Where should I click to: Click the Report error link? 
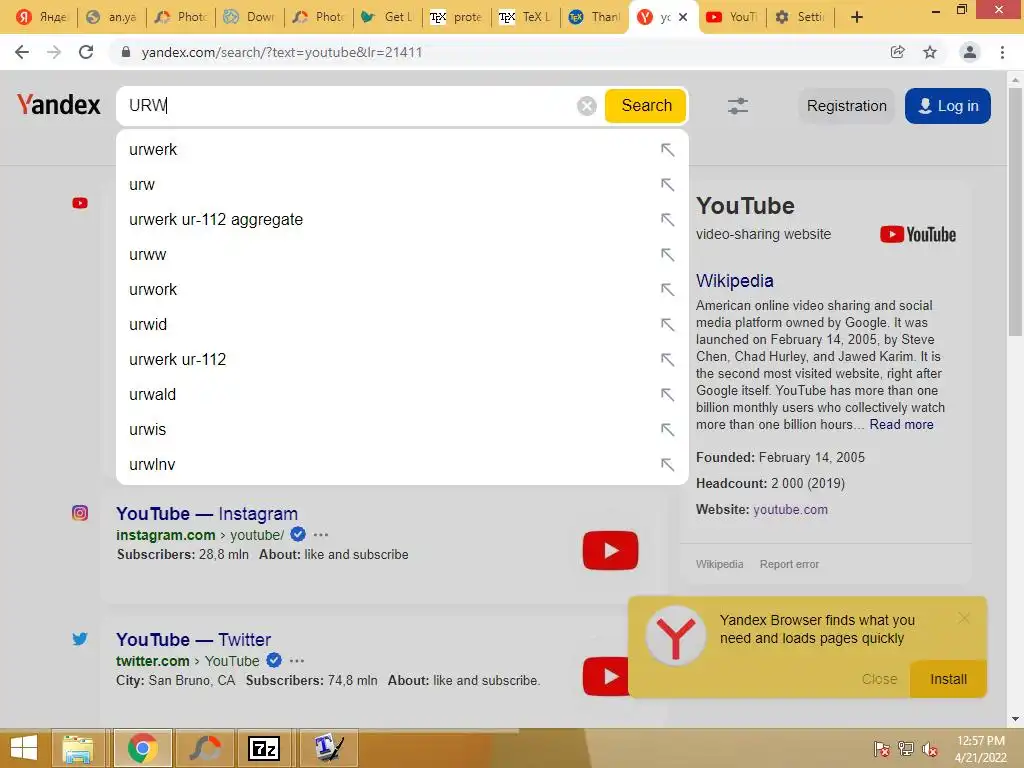point(789,564)
